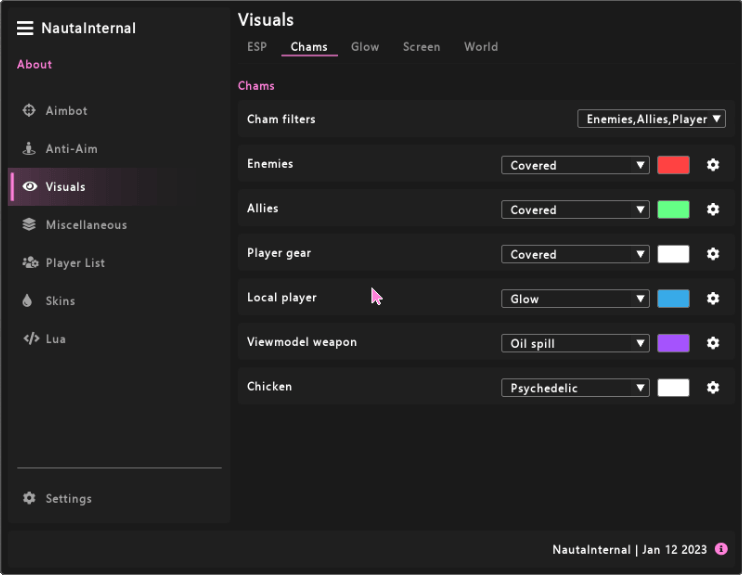This screenshot has width=742, height=575.
Task: Open the Viewmodel weapon Oil spill dropdown
Action: 575,343
